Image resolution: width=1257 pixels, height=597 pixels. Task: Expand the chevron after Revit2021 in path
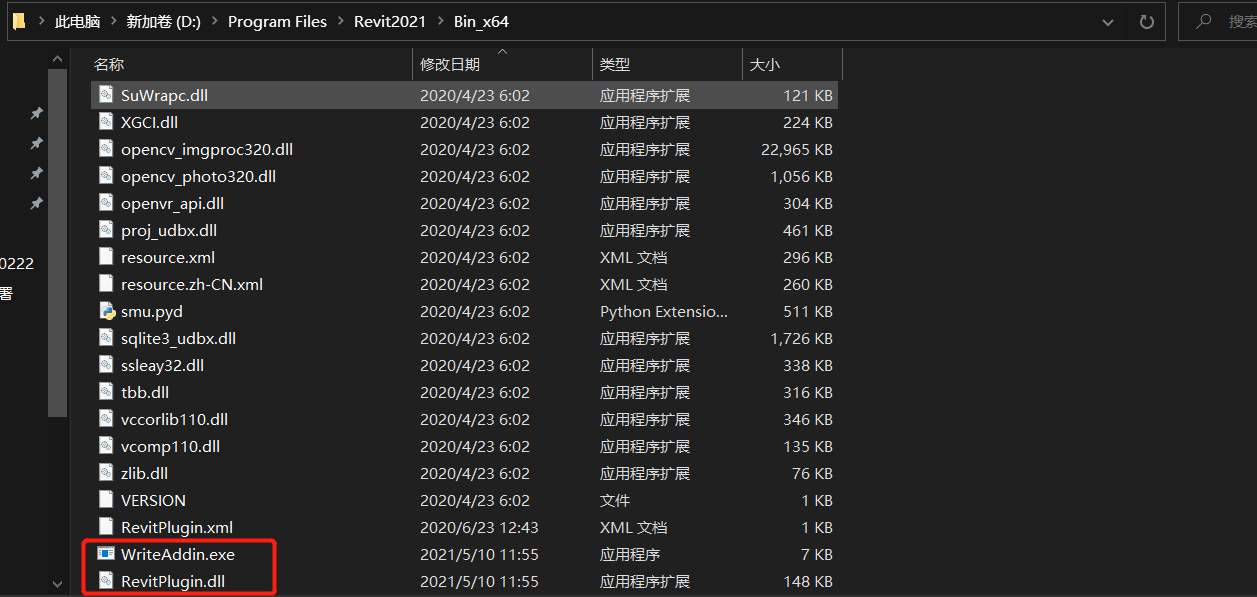(x=441, y=22)
